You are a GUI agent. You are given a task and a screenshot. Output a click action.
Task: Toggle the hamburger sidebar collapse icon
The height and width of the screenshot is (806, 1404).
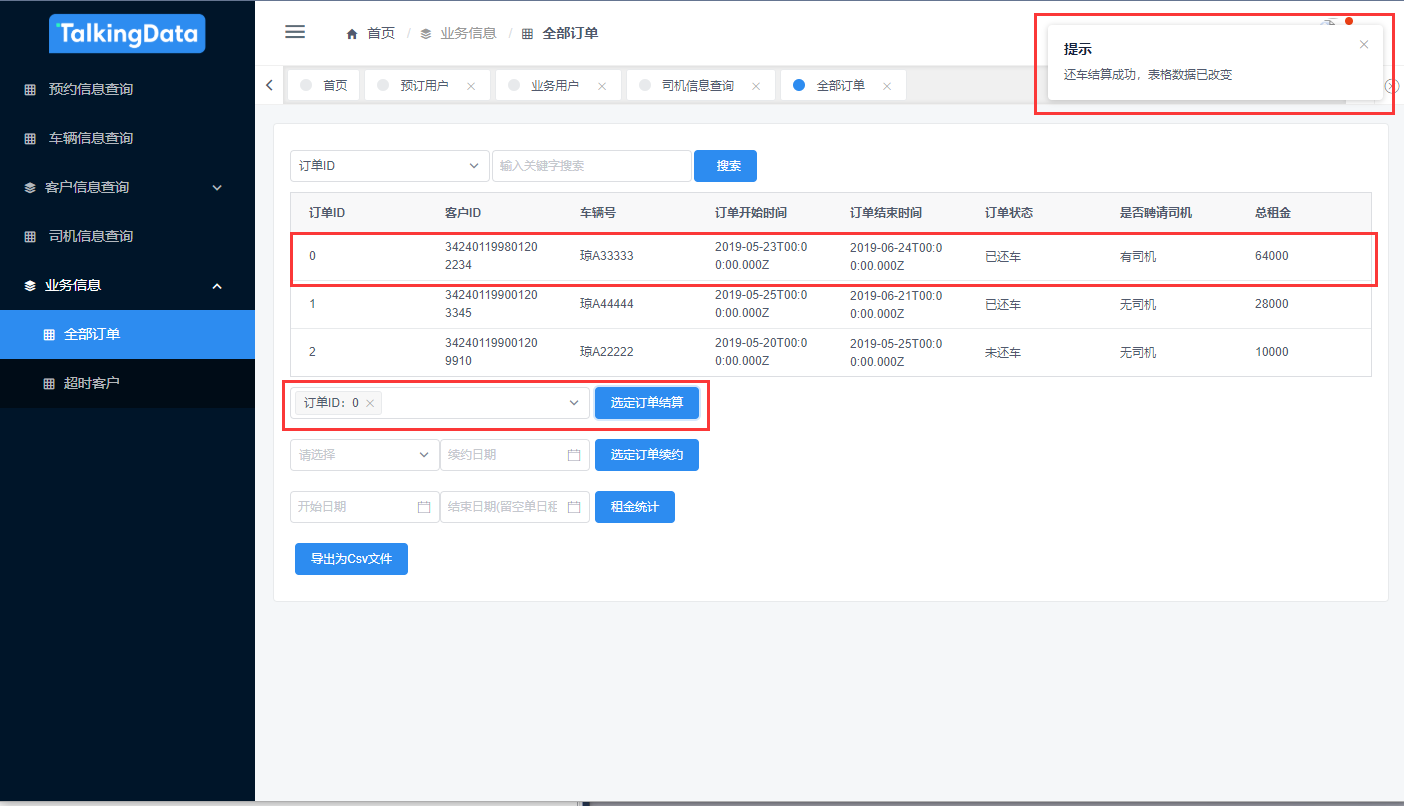coord(295,32)
